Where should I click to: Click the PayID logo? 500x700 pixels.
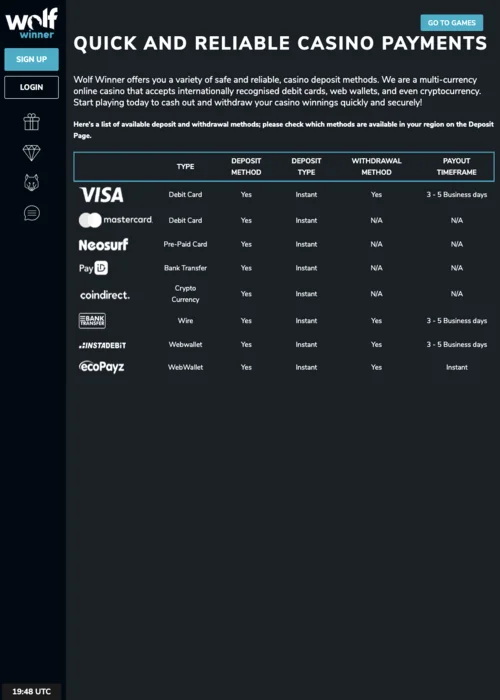93,268
